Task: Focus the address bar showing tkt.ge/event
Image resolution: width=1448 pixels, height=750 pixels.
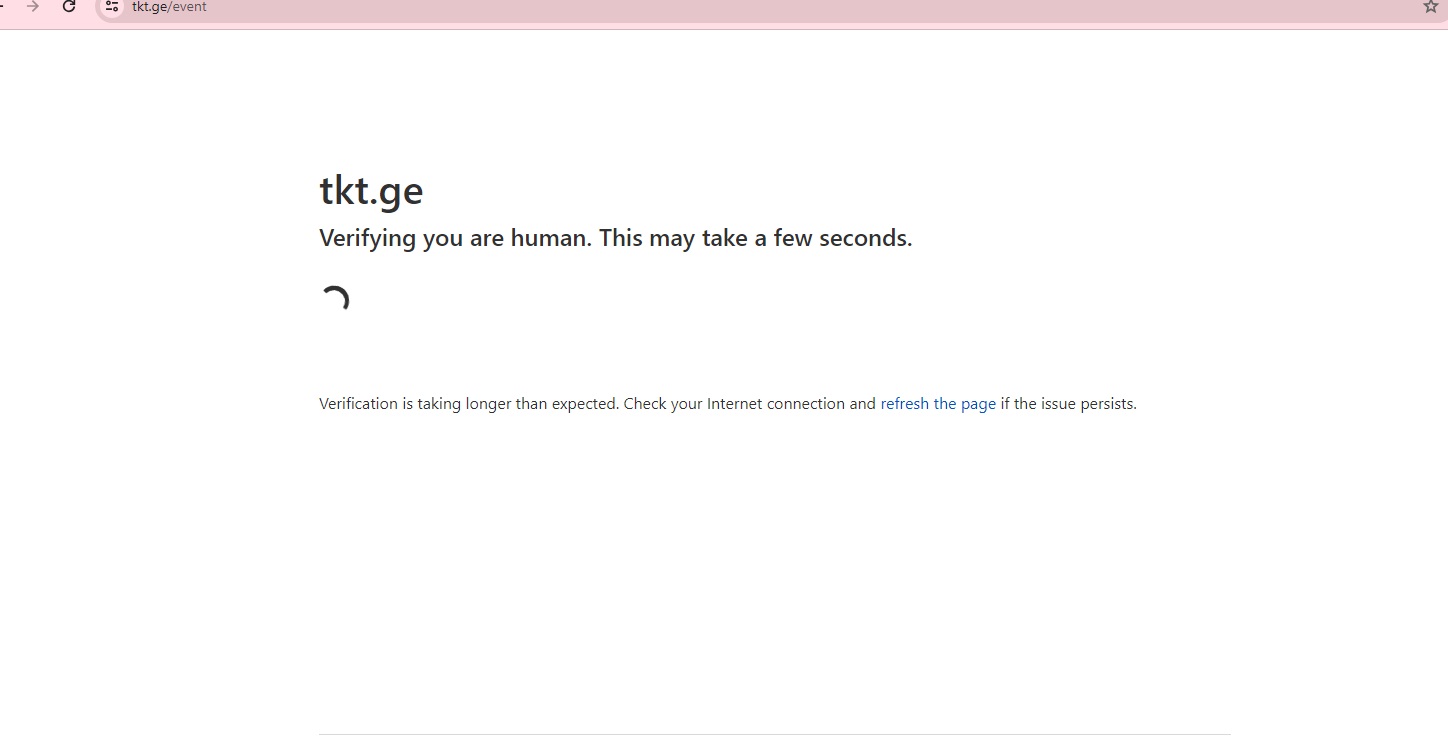Action: tap(770, 7)
